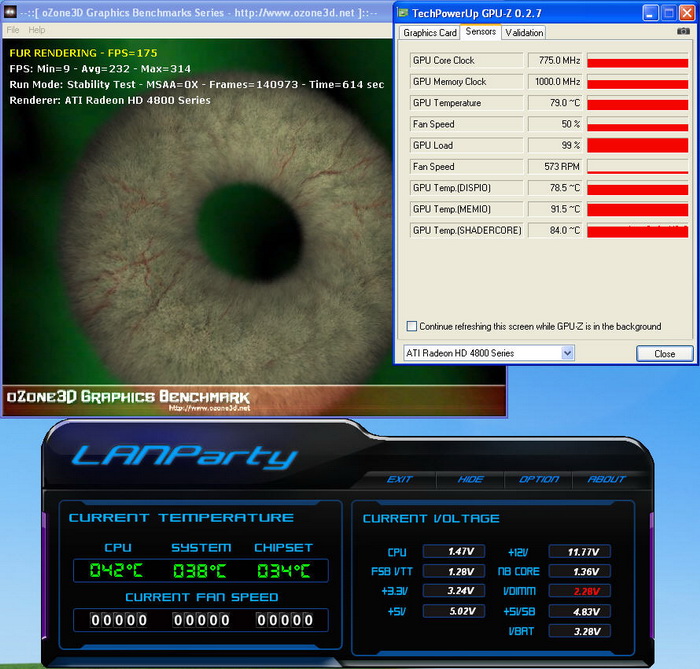Screen dimensions: 700x669
Task: Open OPTION in the LANParty monitor
Action: pos(539,479)
